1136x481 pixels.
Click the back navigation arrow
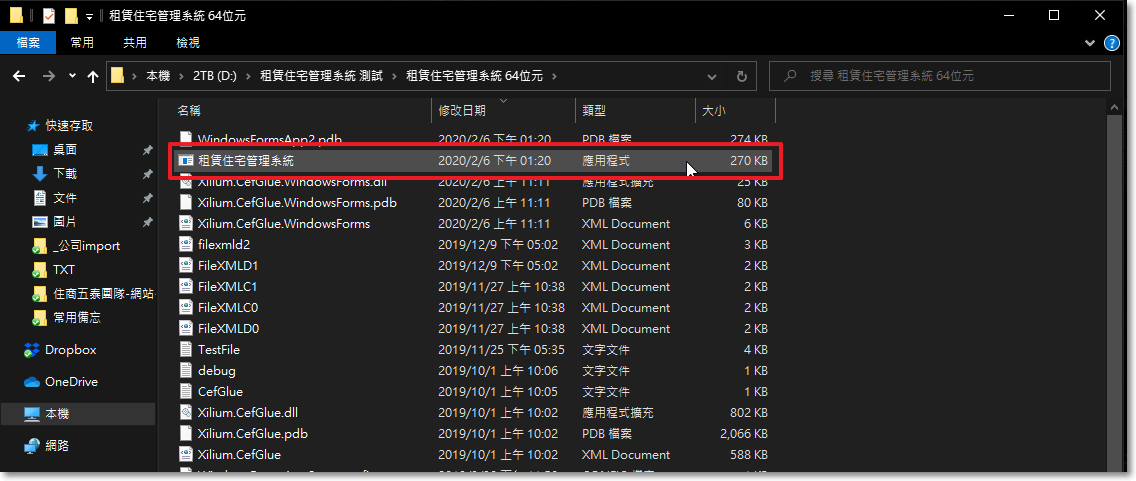tap(19, 76)
